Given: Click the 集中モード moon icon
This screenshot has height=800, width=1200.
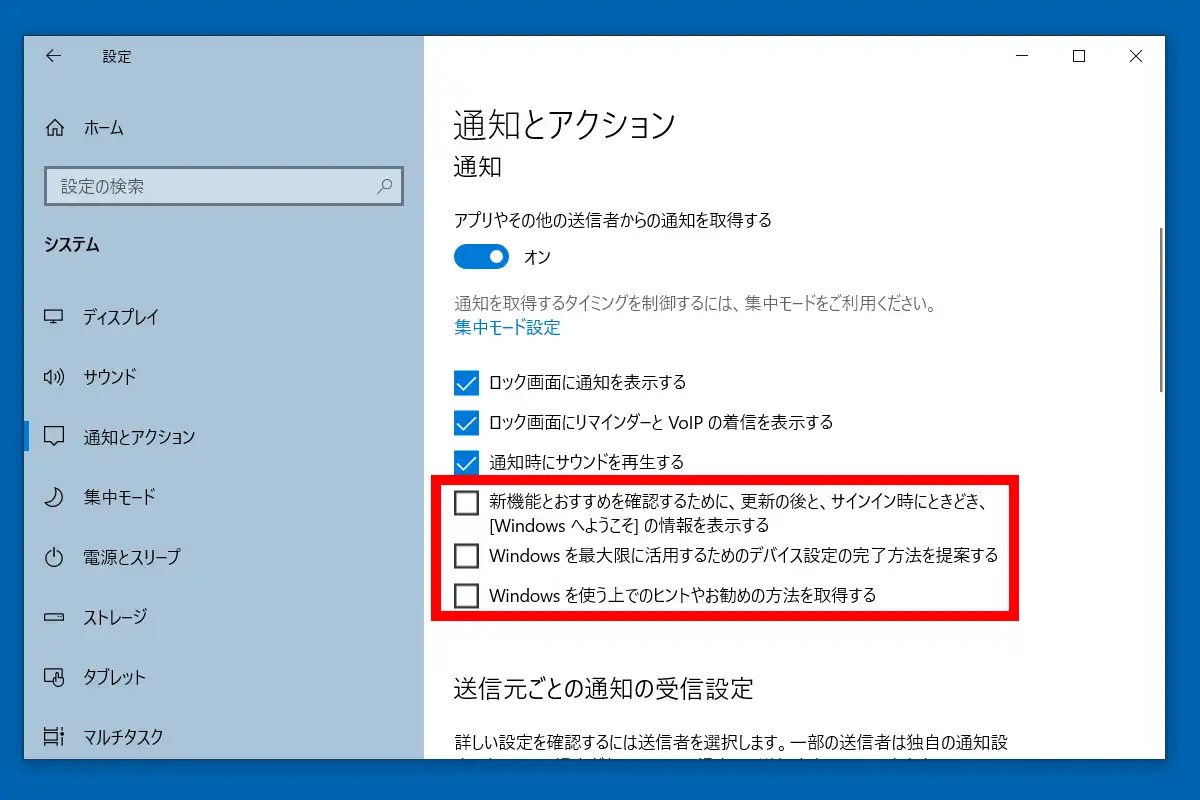Looking at the screenshot, I should point(54,497).
